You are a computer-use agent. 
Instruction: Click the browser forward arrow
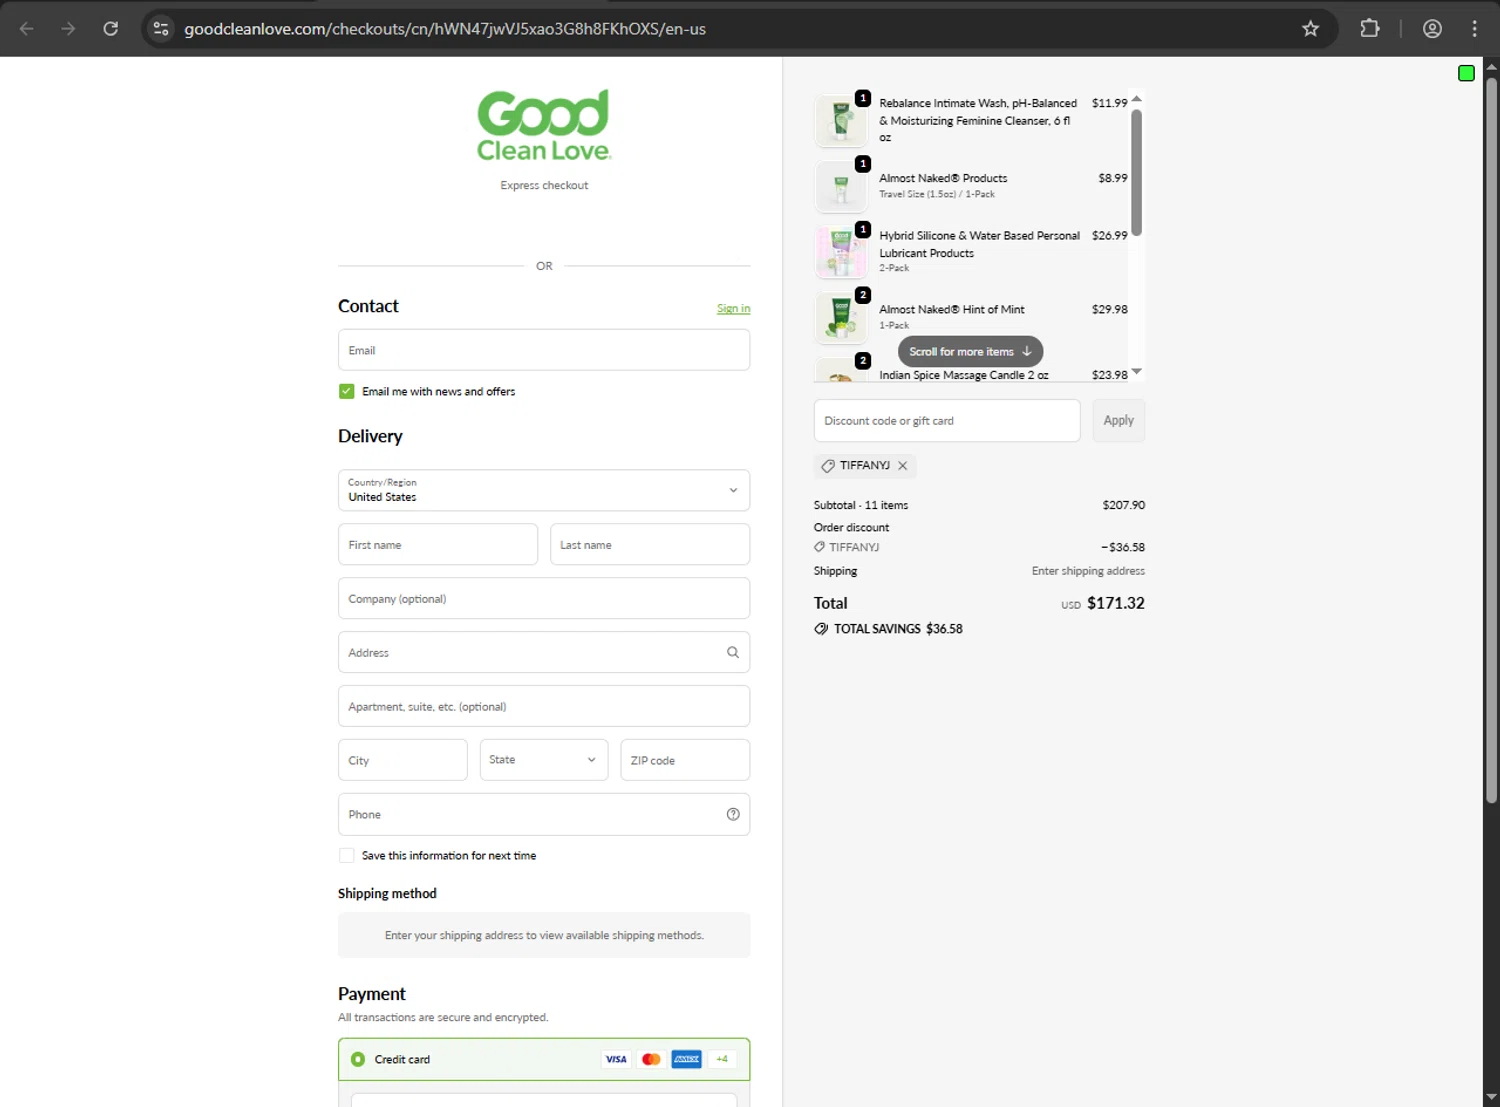click(x=68, y=29)
